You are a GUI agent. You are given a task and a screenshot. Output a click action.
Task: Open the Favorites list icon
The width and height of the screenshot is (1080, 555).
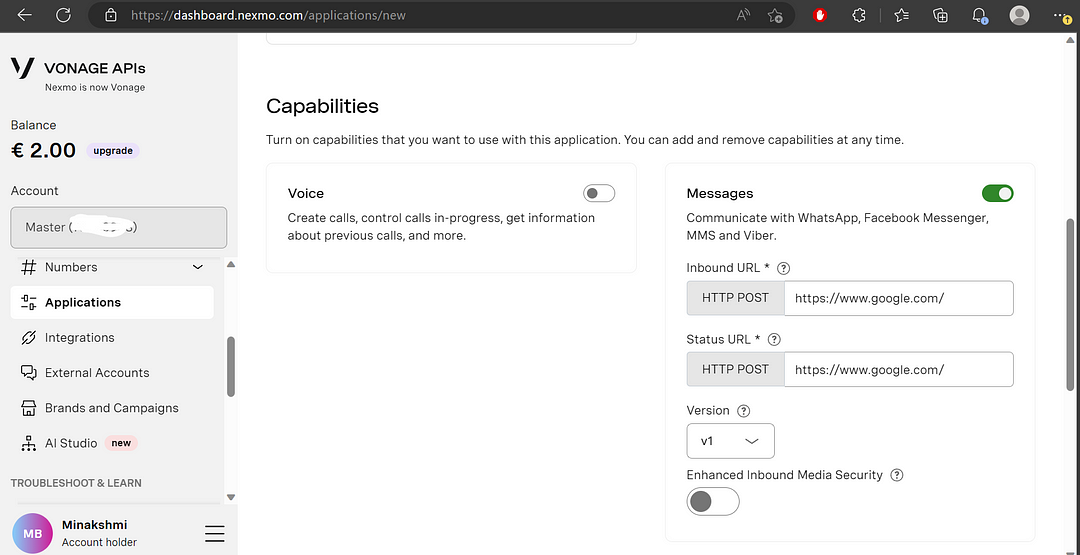coord(902,14)
